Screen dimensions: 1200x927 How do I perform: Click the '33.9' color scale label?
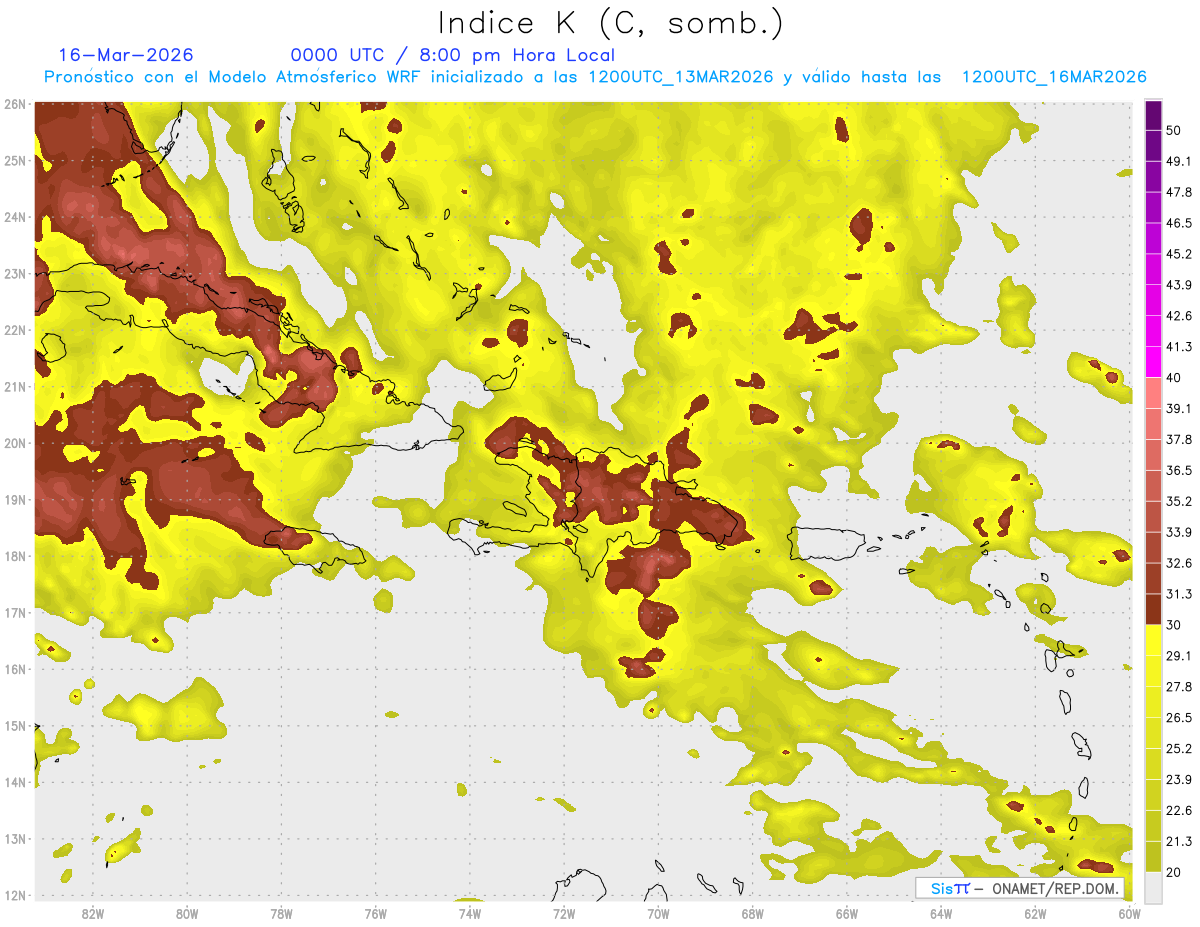pyautogui.click(x=1179, y=532)
